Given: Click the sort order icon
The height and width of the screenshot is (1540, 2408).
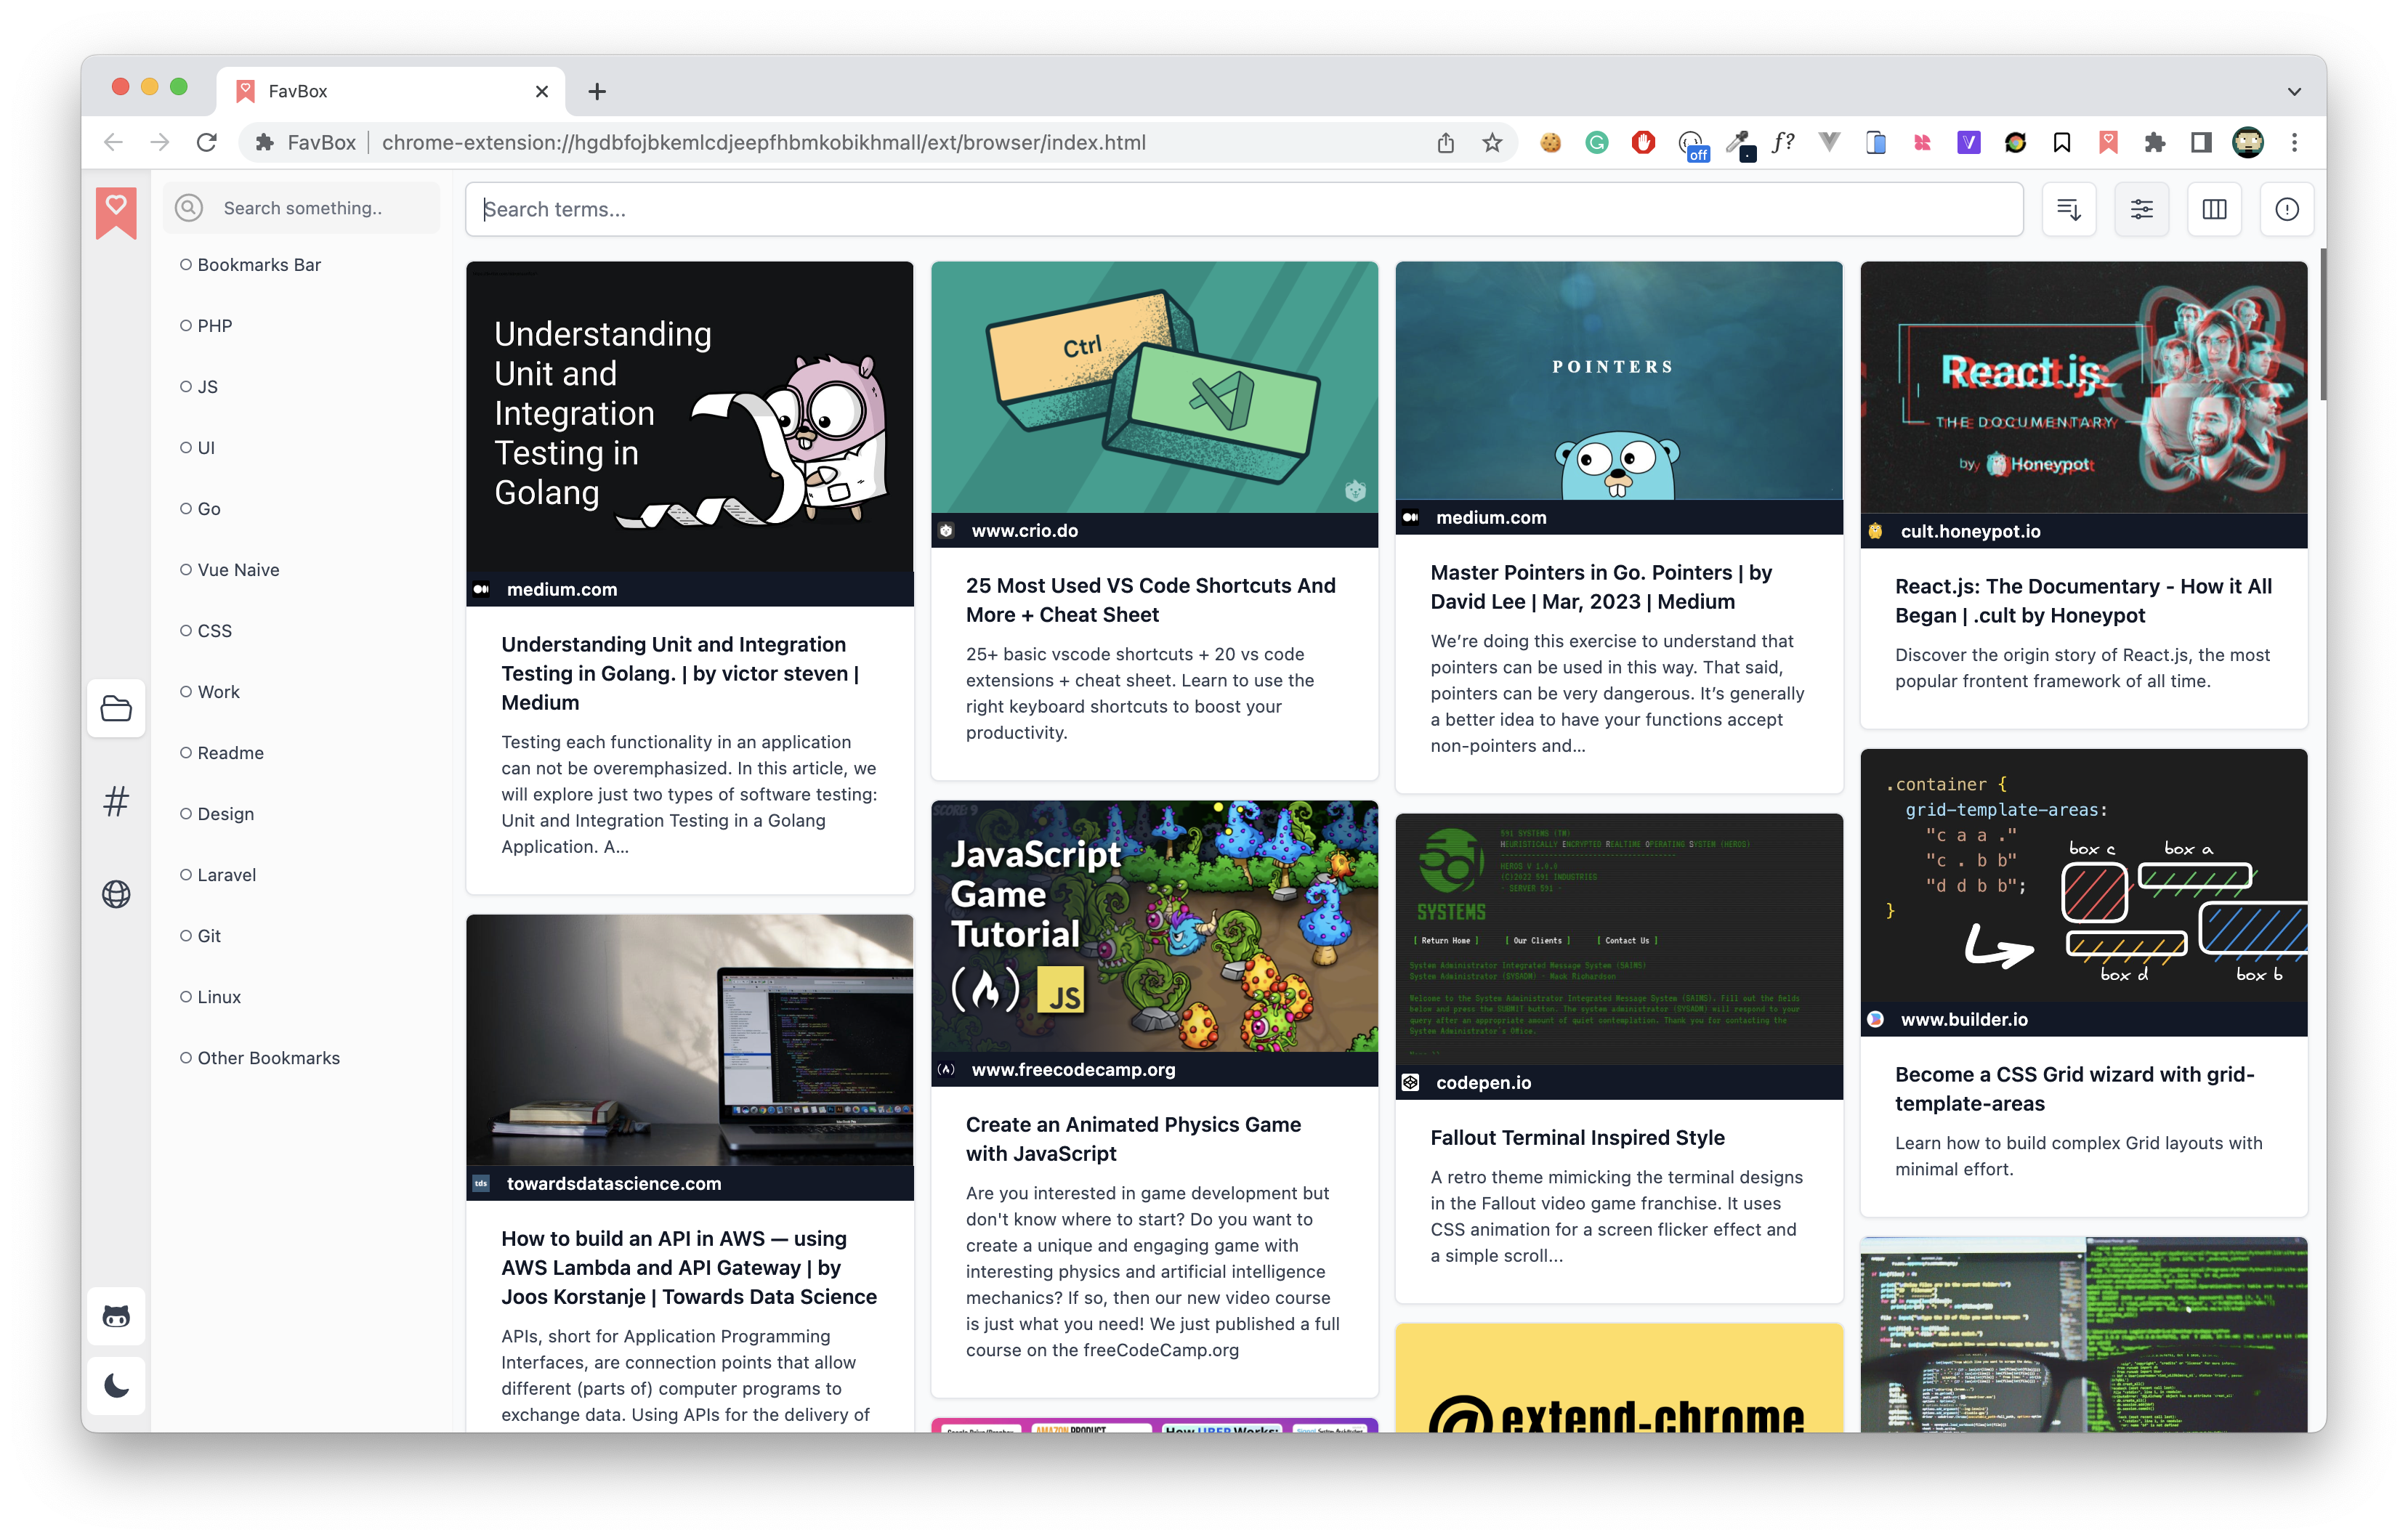Looking at the screenshot, I should point(2068,209).
